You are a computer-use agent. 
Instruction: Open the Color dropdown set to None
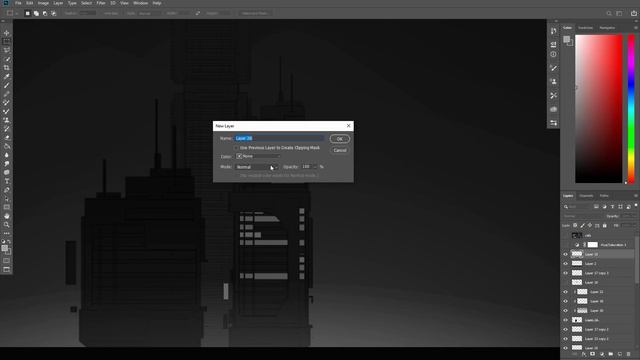[258, 156]
